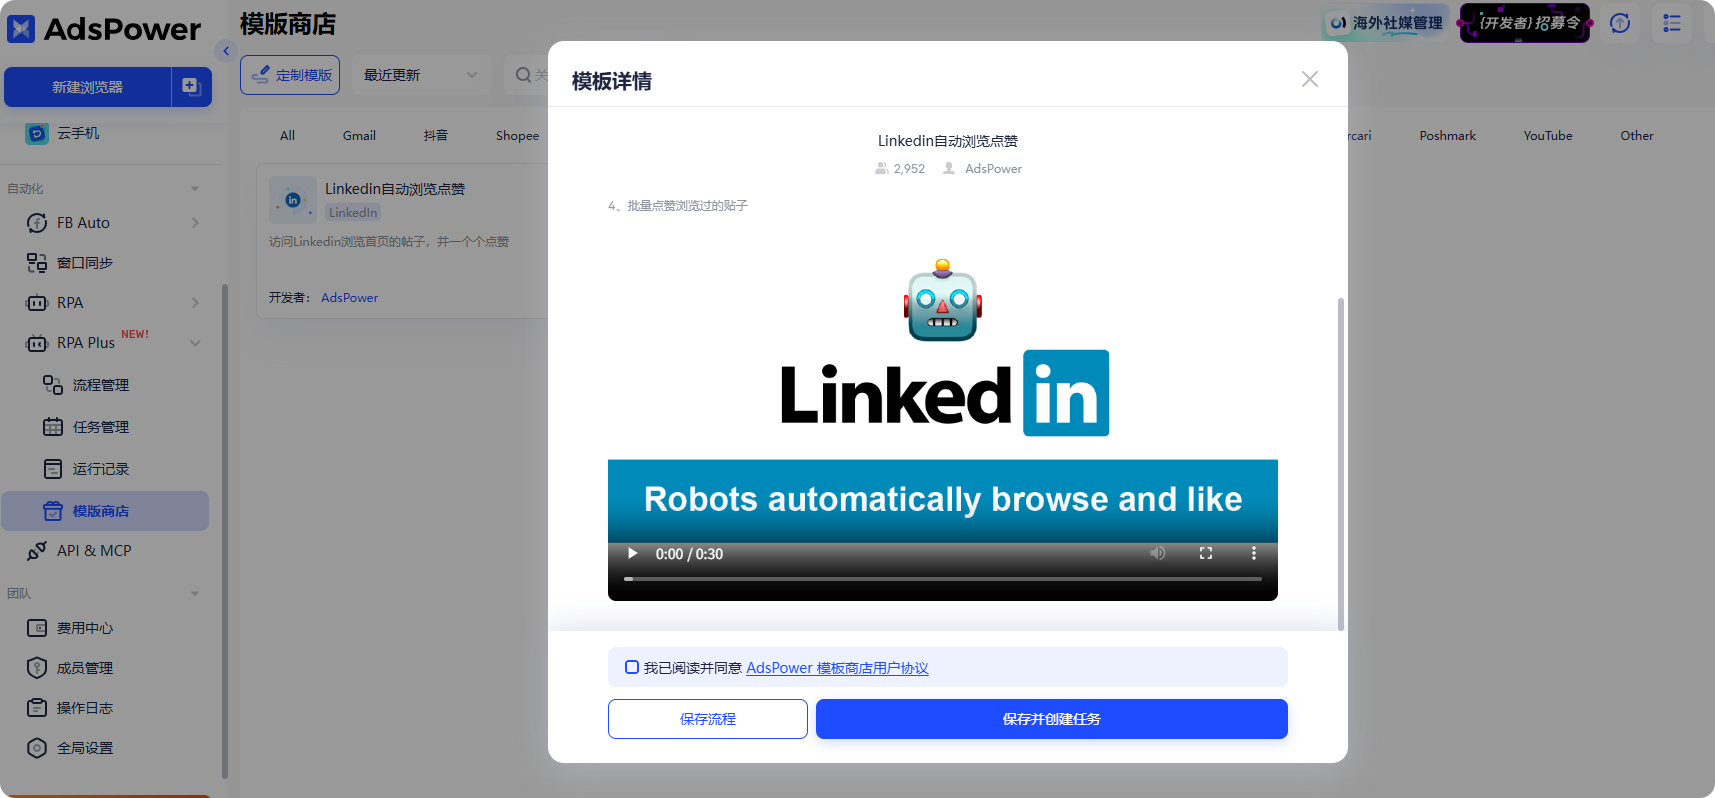The height and width of the screenshot is (798, 1715).
Task: Select the Other category tab
Action: tap(1637, 136)
